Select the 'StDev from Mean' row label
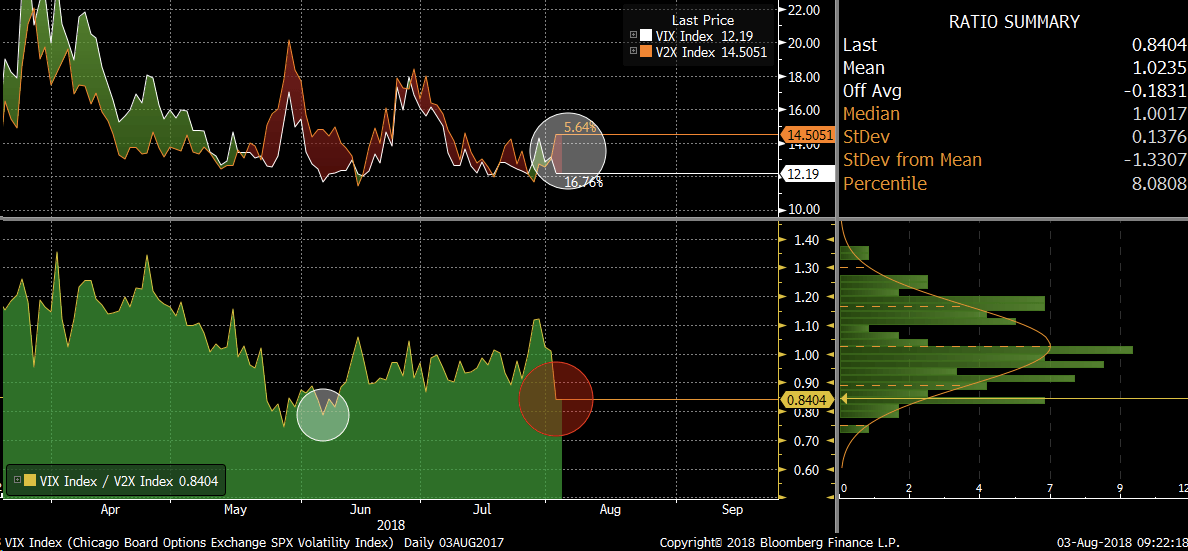The width and height of the screenshot is (1188, 551). (x=912, y=160)
